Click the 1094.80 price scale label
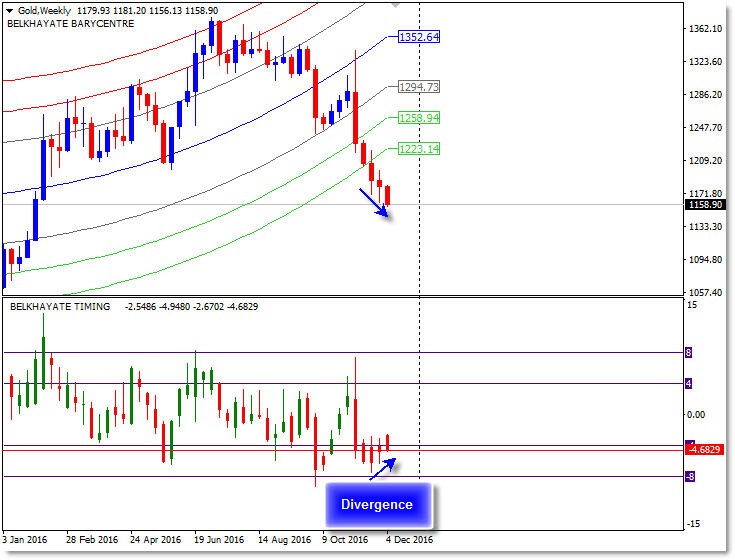 coord(705,259)
